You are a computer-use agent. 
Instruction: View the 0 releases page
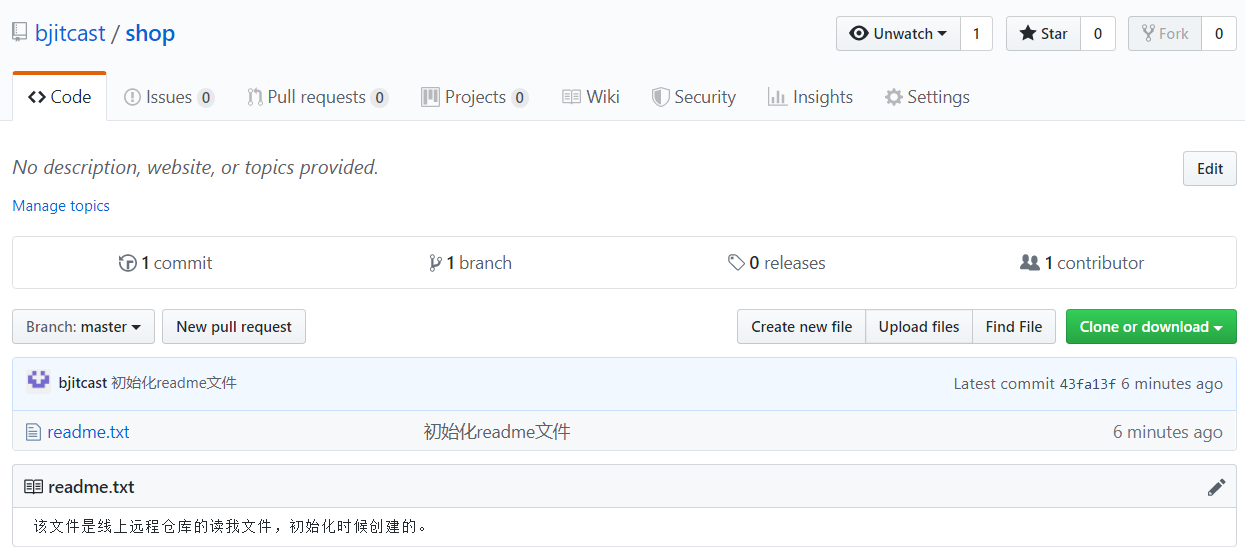click(x=777, y=263)
